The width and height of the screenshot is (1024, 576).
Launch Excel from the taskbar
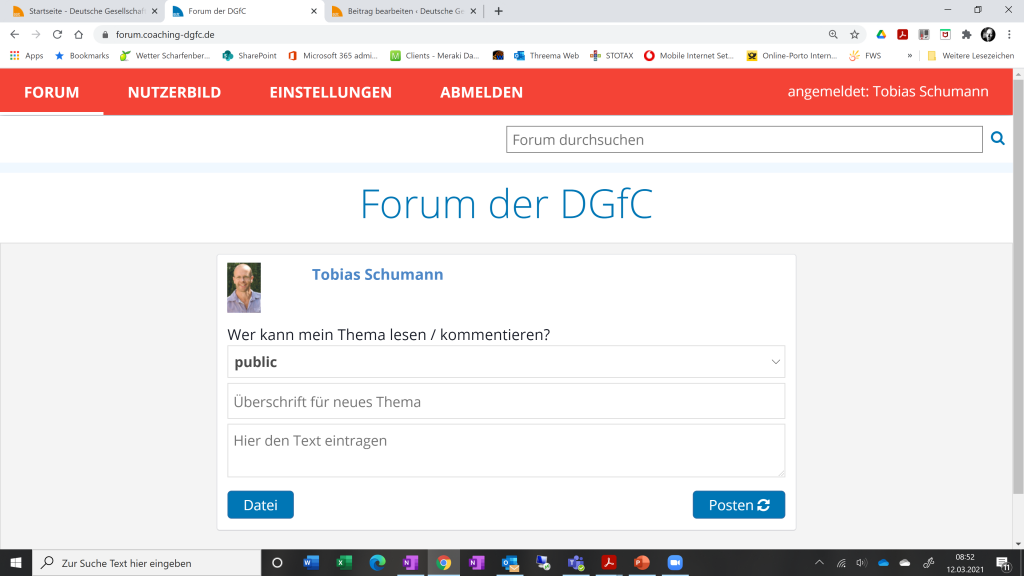(x=342, y=563)
